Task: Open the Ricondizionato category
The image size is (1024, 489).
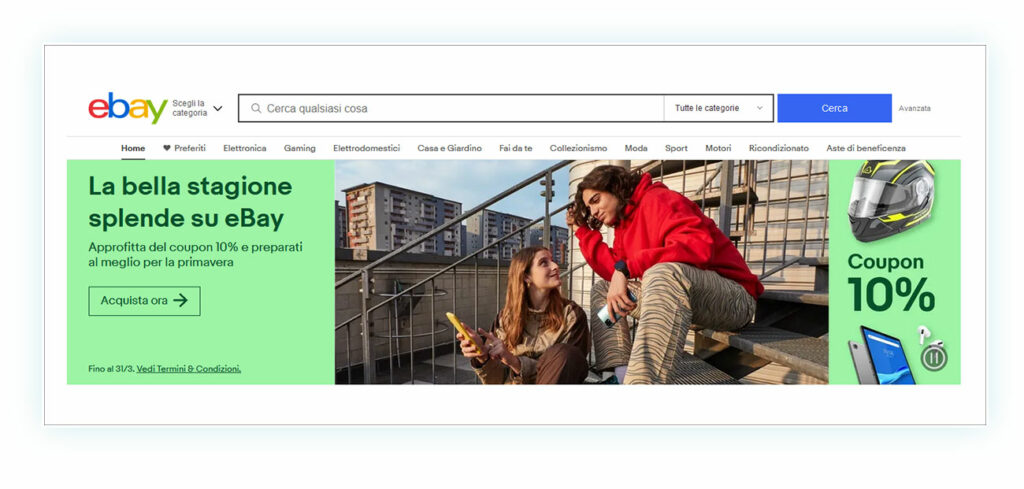Action: [778, 148]
